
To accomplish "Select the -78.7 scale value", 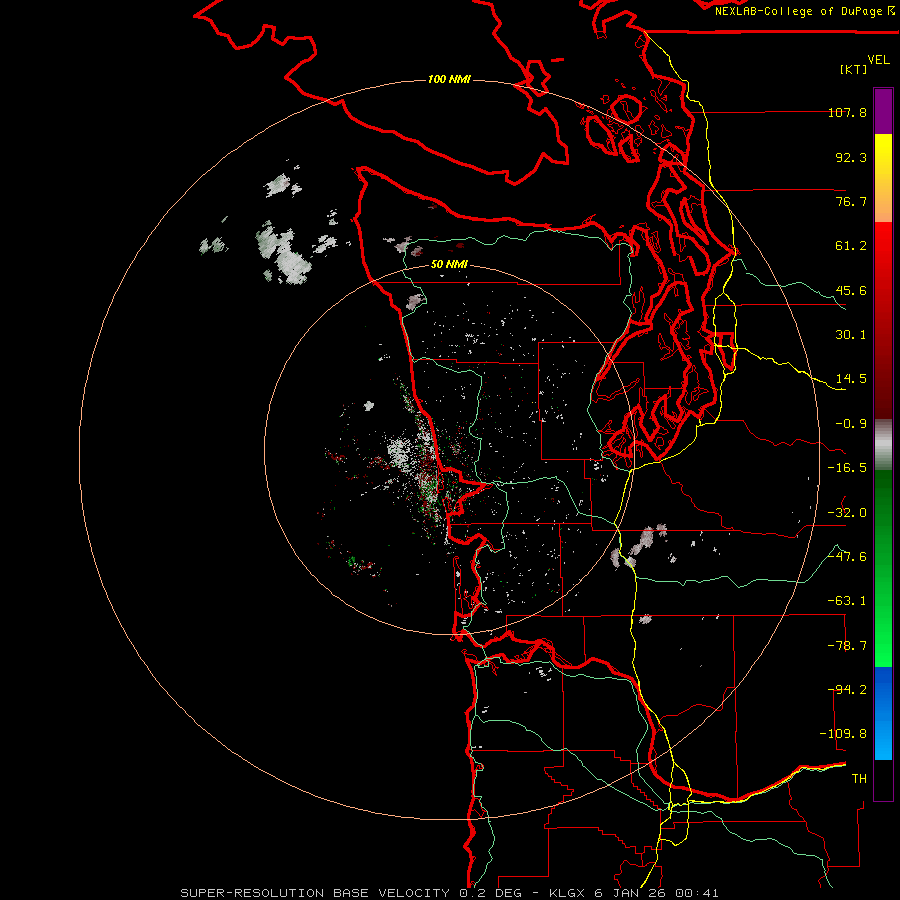I will pos(847,646).
